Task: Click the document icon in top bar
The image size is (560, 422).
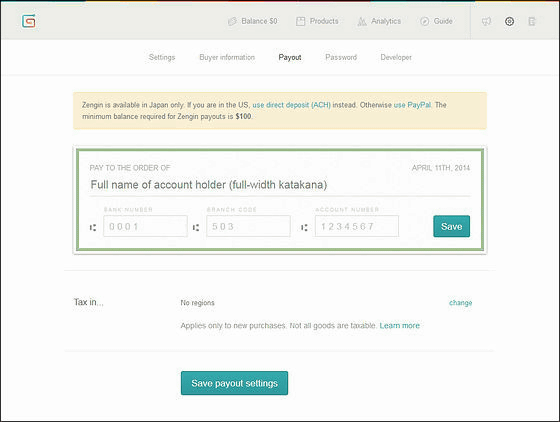Action: [x=532, y=21]
